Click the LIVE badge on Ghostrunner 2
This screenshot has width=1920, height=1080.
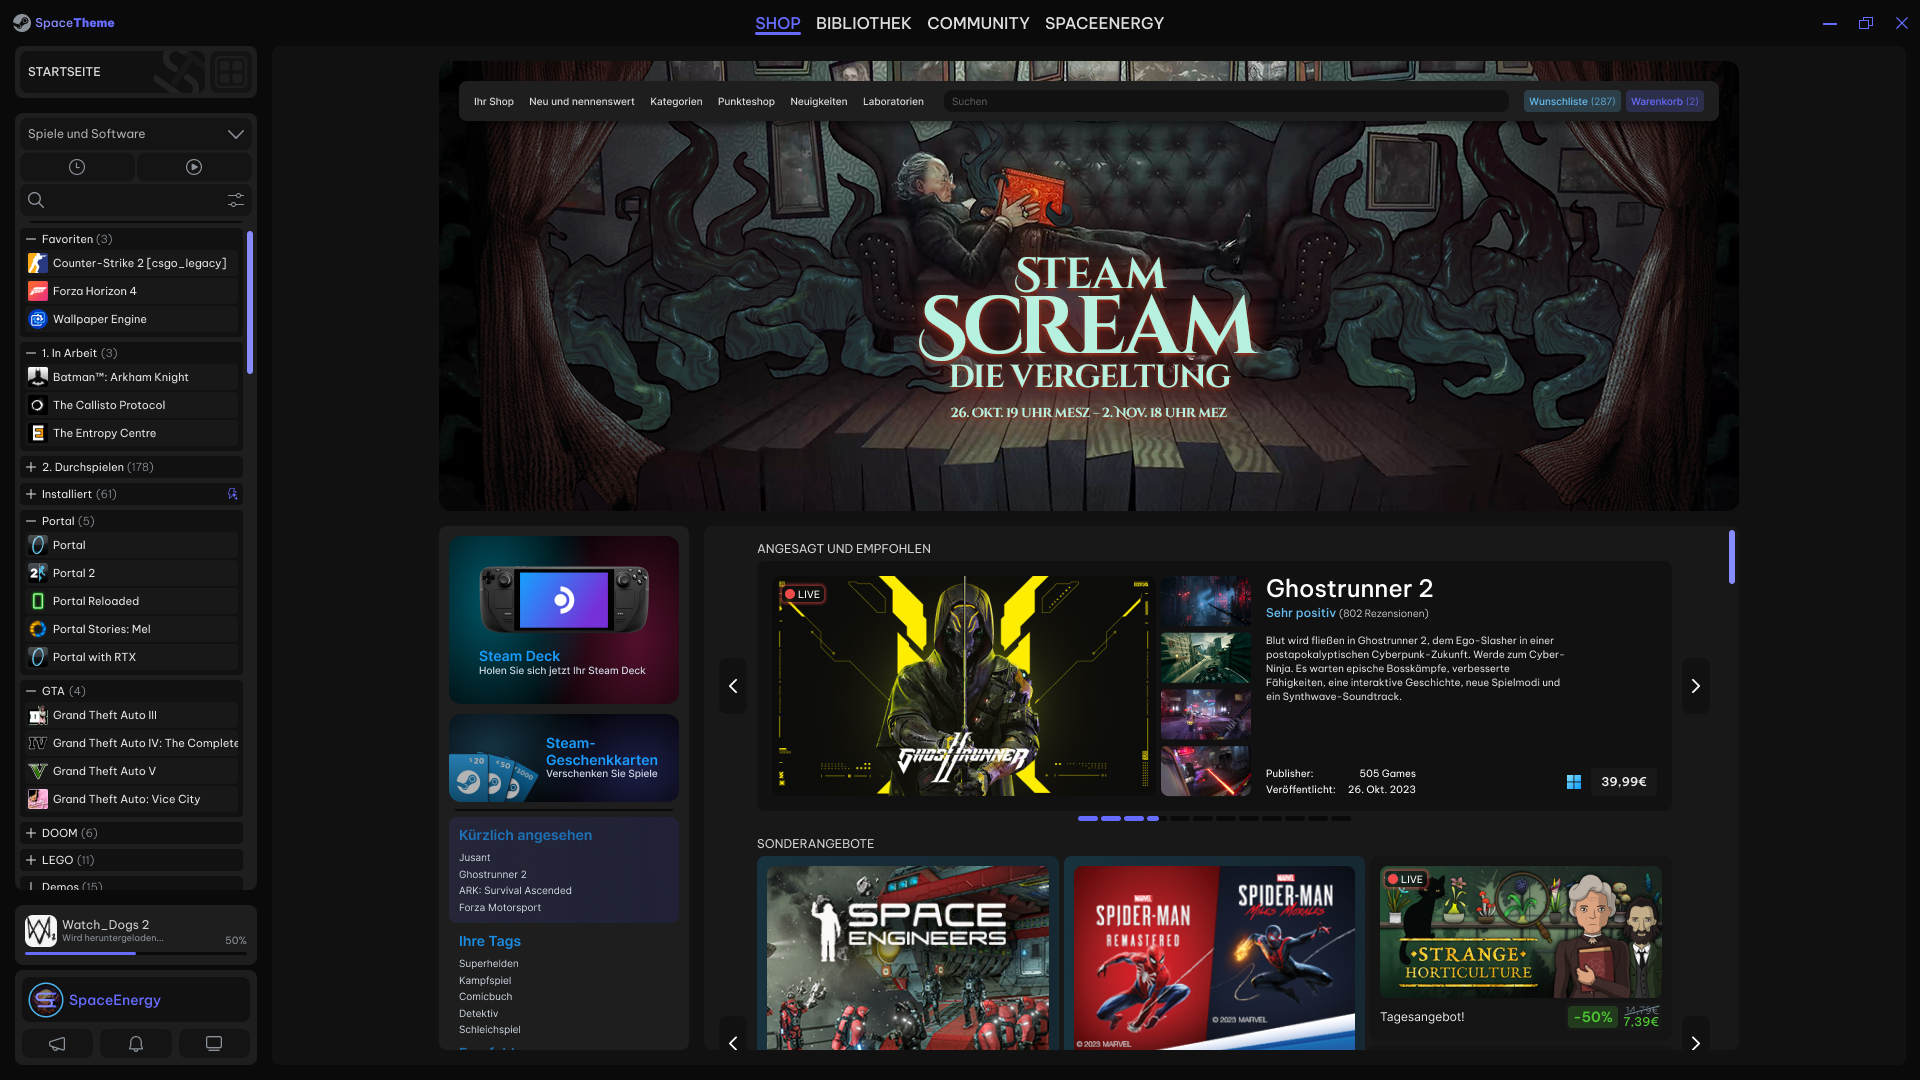[805, 594]
